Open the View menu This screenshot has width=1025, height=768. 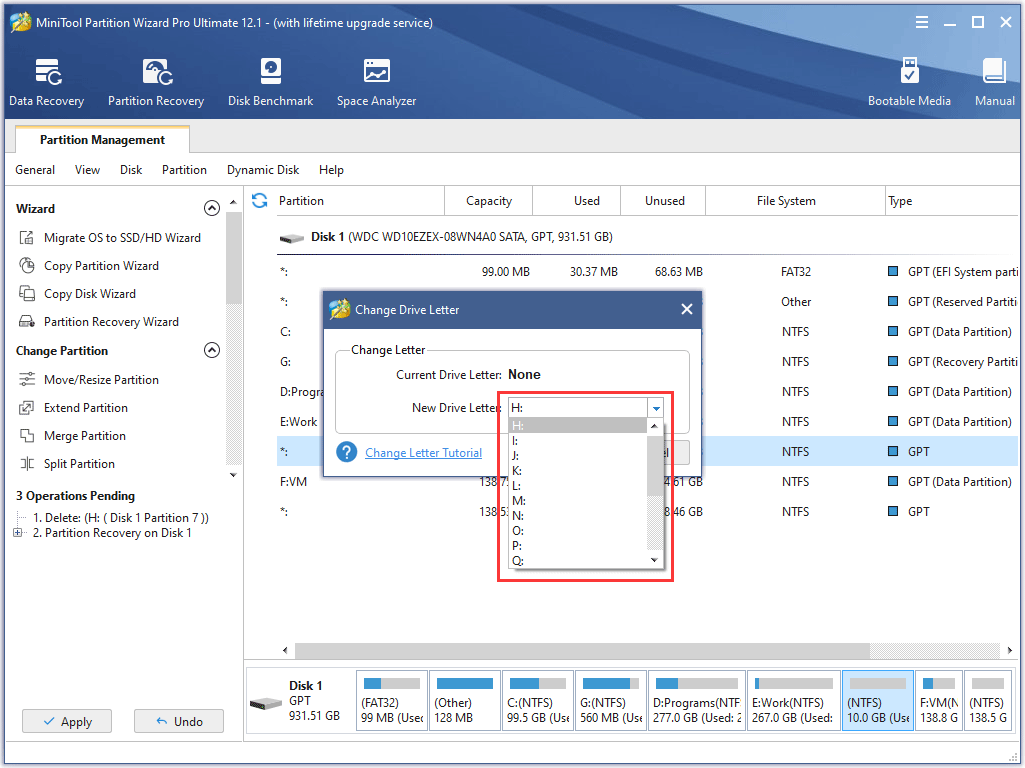tap(87, 170)
